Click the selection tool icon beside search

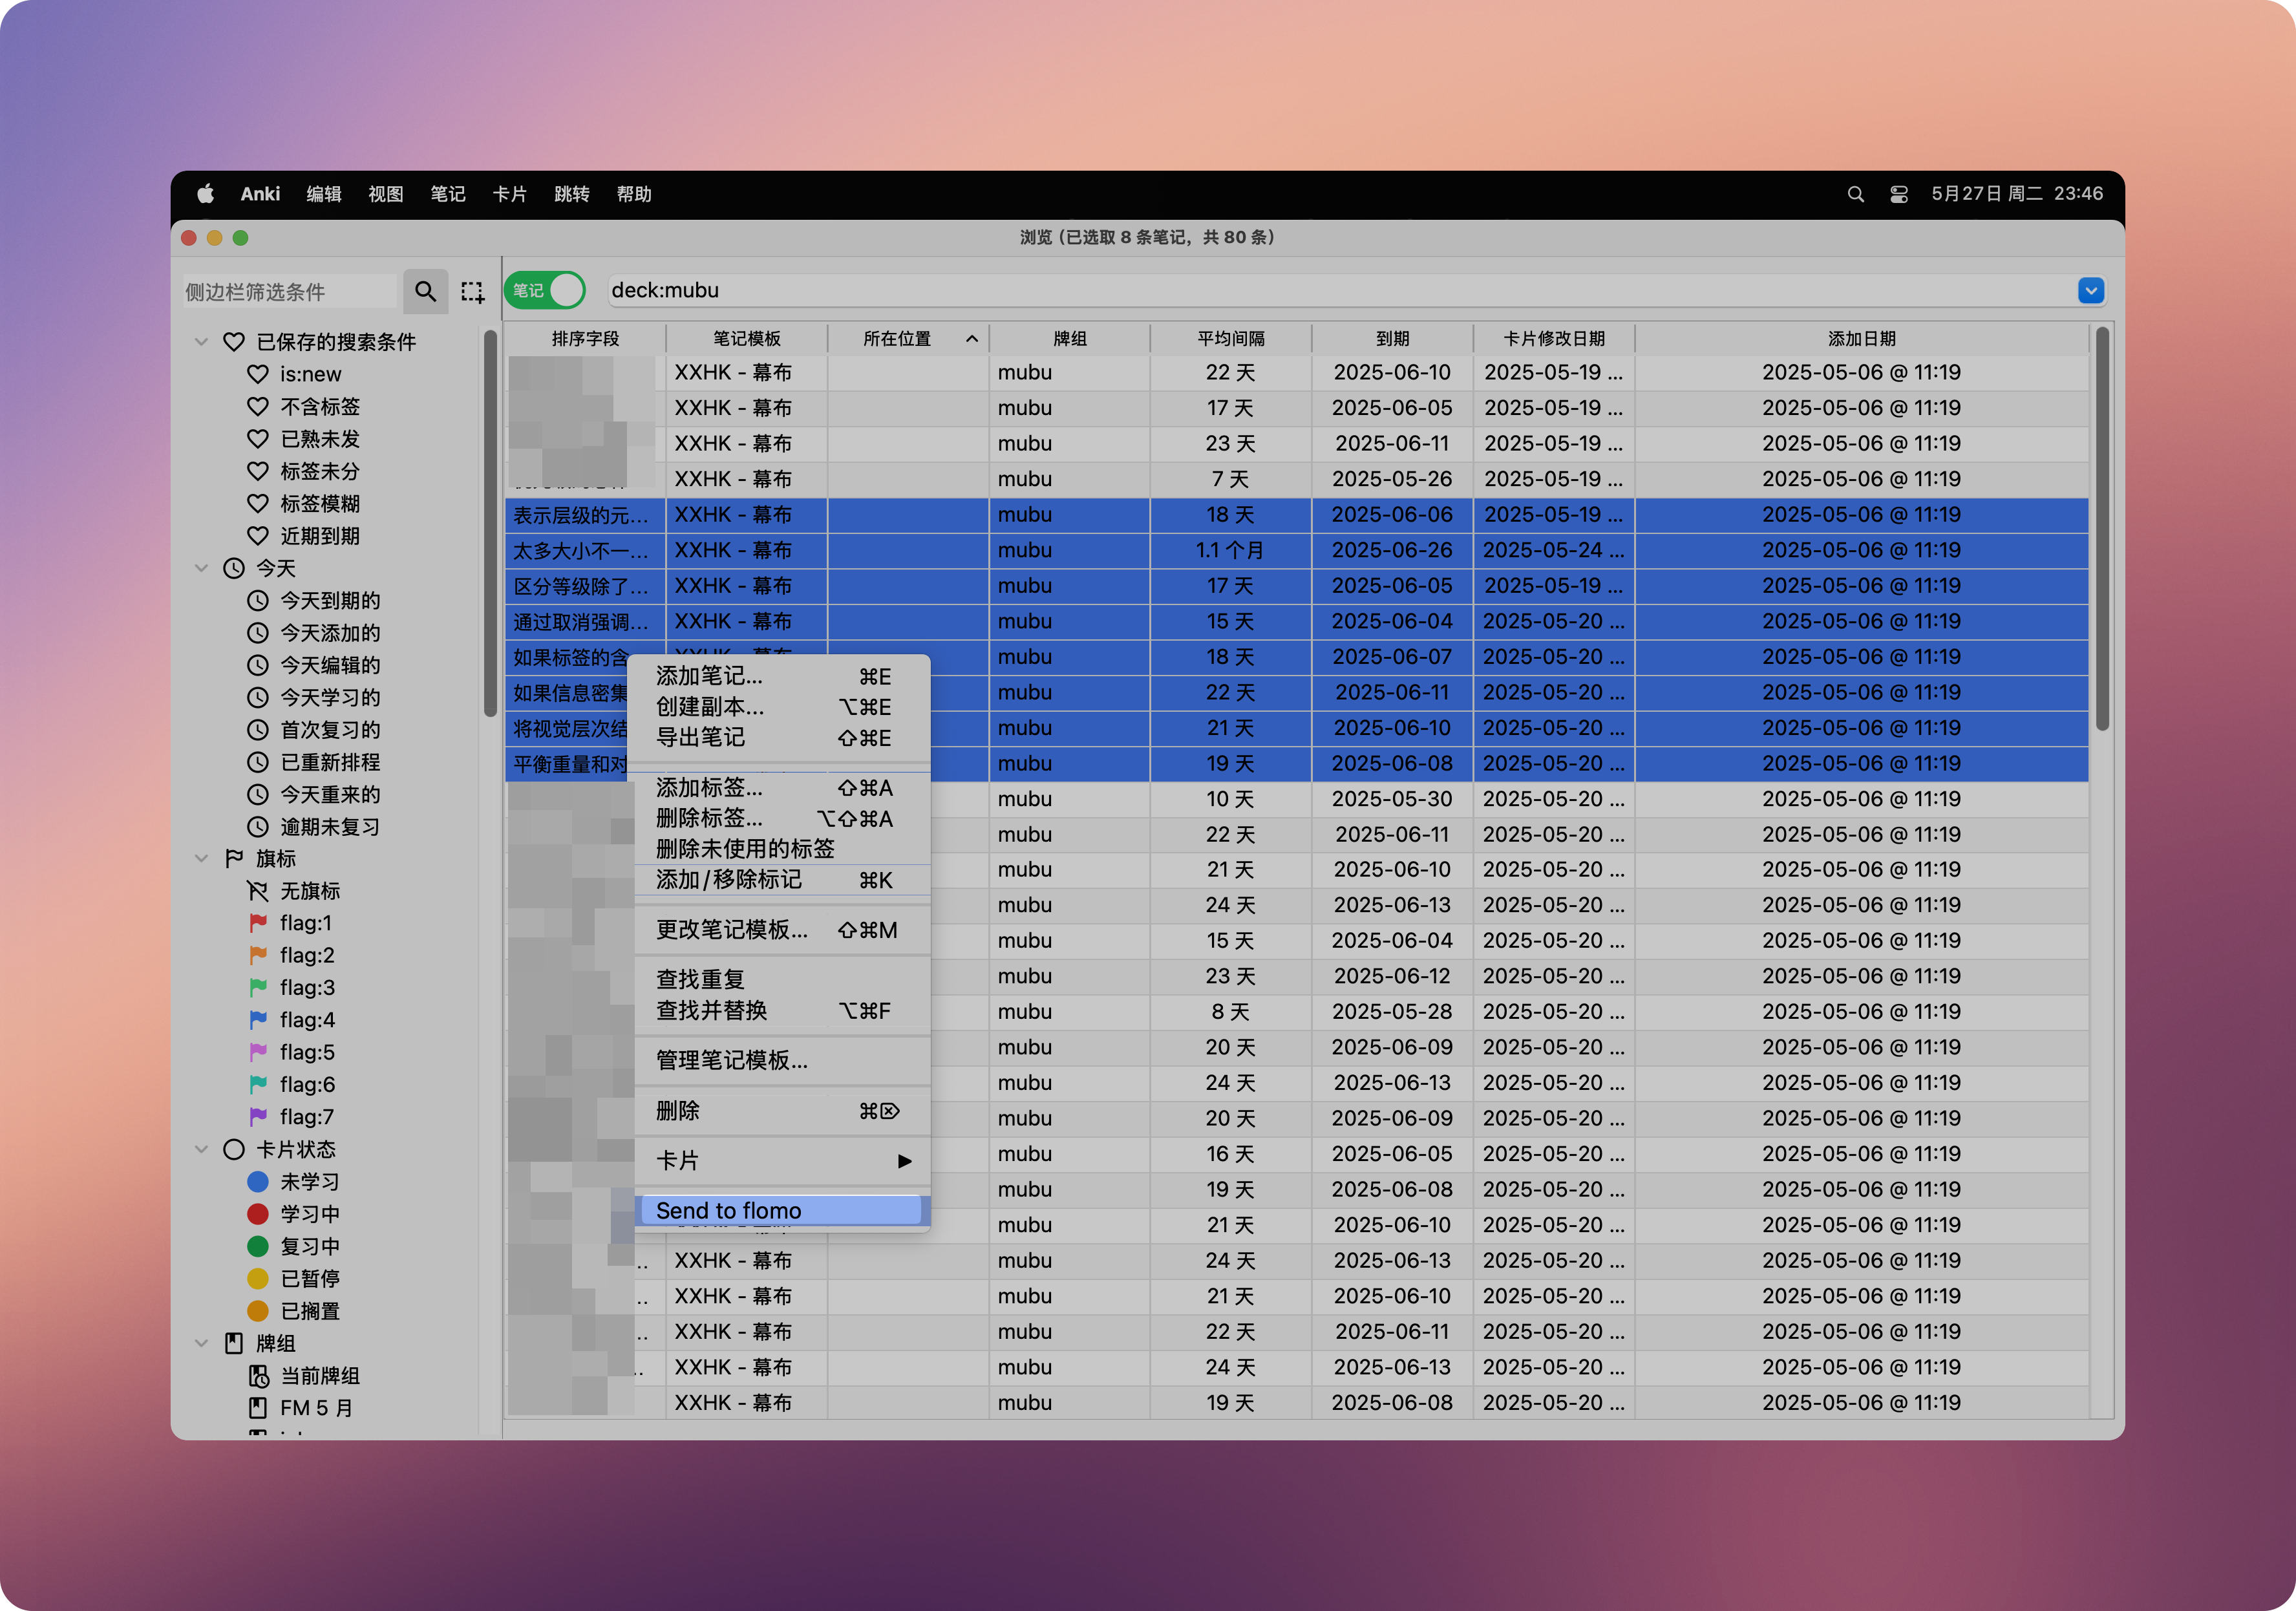(x=472, y=291)
